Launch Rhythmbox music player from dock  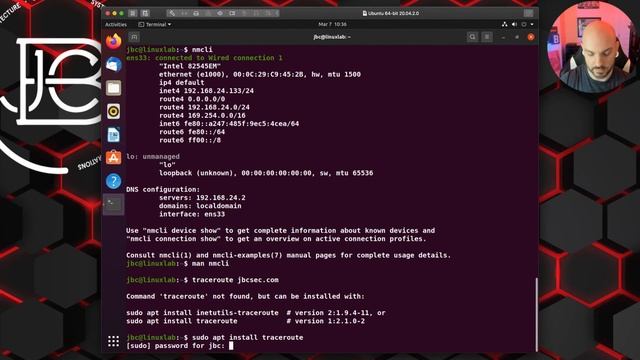(x=113, y=111)
